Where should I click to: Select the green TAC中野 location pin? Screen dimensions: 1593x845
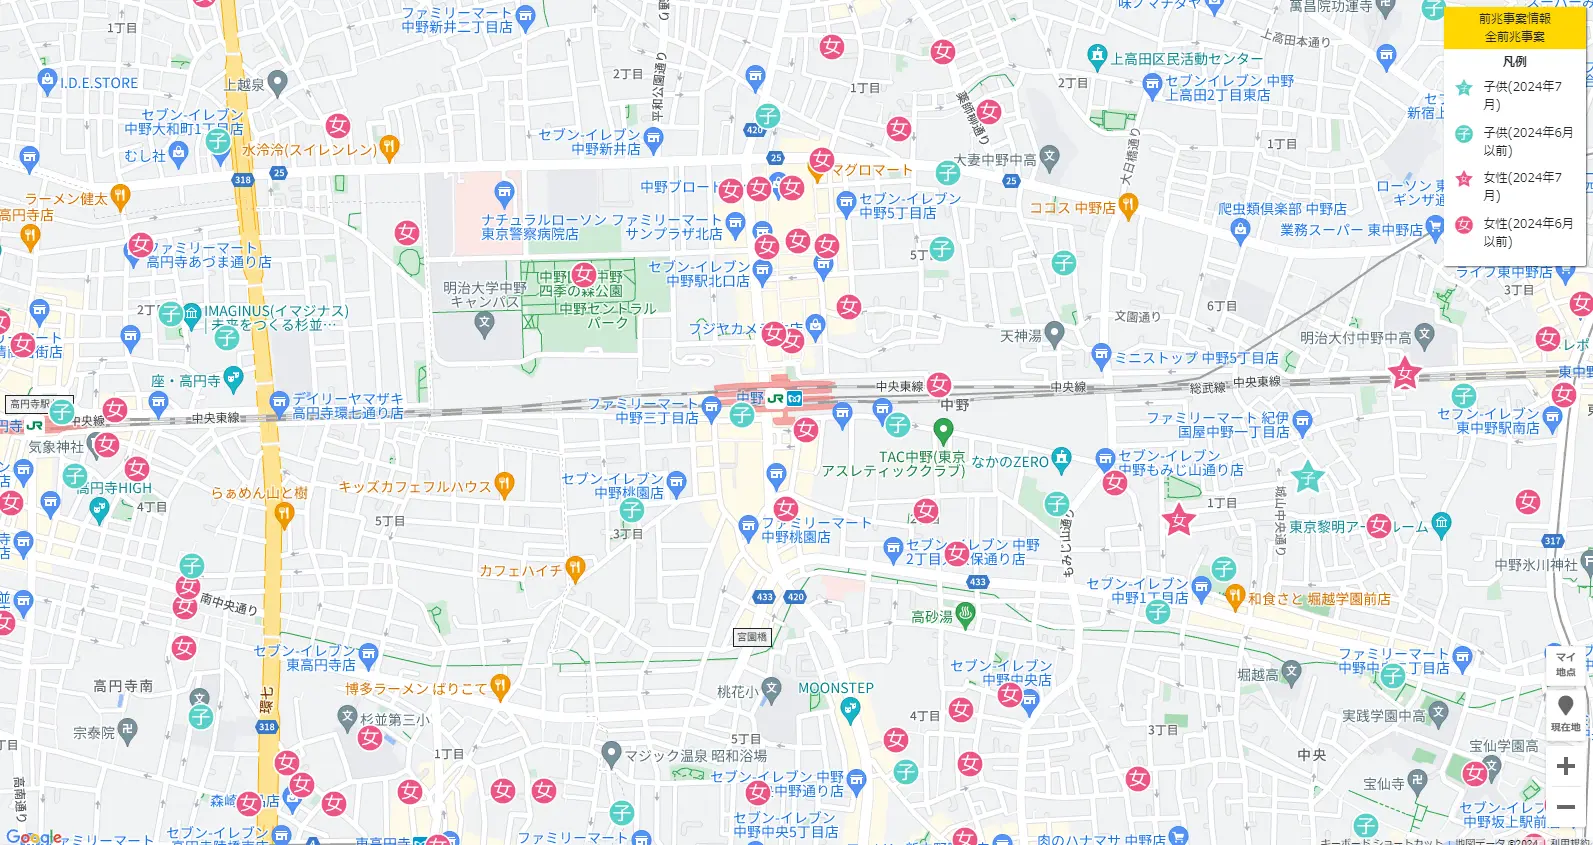tap(942, 432)
